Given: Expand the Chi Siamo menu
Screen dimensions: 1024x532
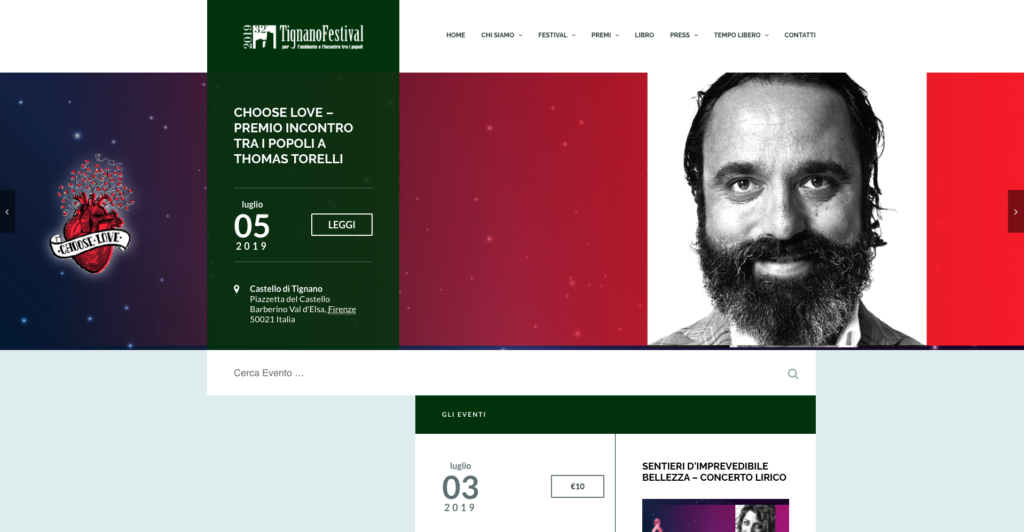Looking at the screenshot, I should click(x=502, y=35).
